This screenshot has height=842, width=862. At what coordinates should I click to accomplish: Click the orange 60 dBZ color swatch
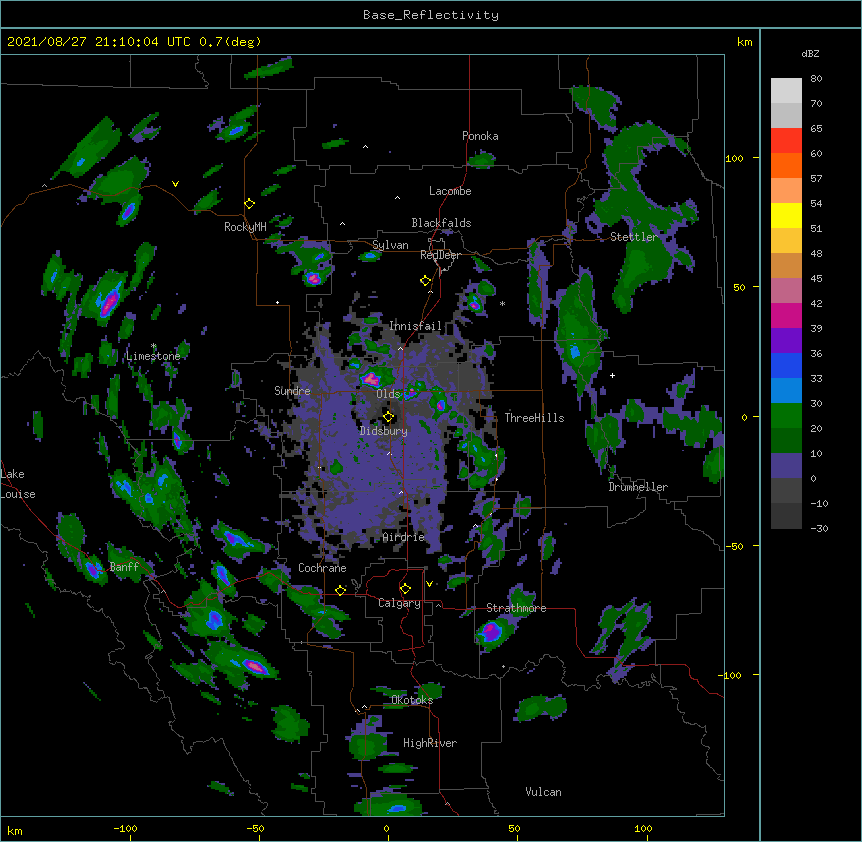coord(786,165)
